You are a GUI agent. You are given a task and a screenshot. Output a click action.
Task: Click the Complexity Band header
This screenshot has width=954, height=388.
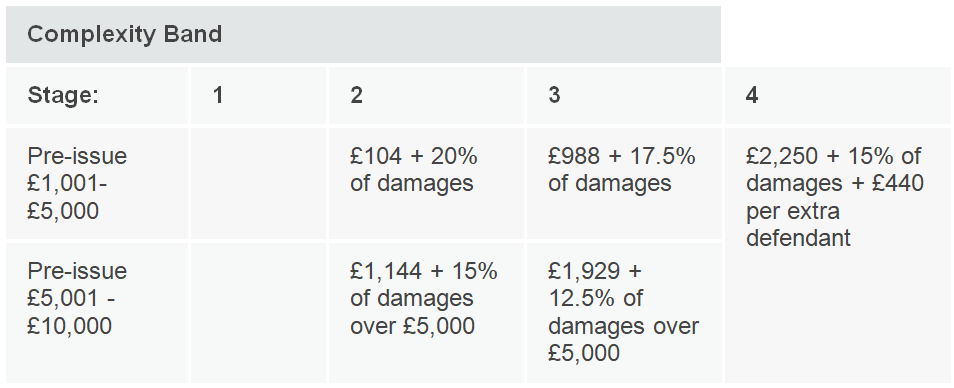point(363,35)
